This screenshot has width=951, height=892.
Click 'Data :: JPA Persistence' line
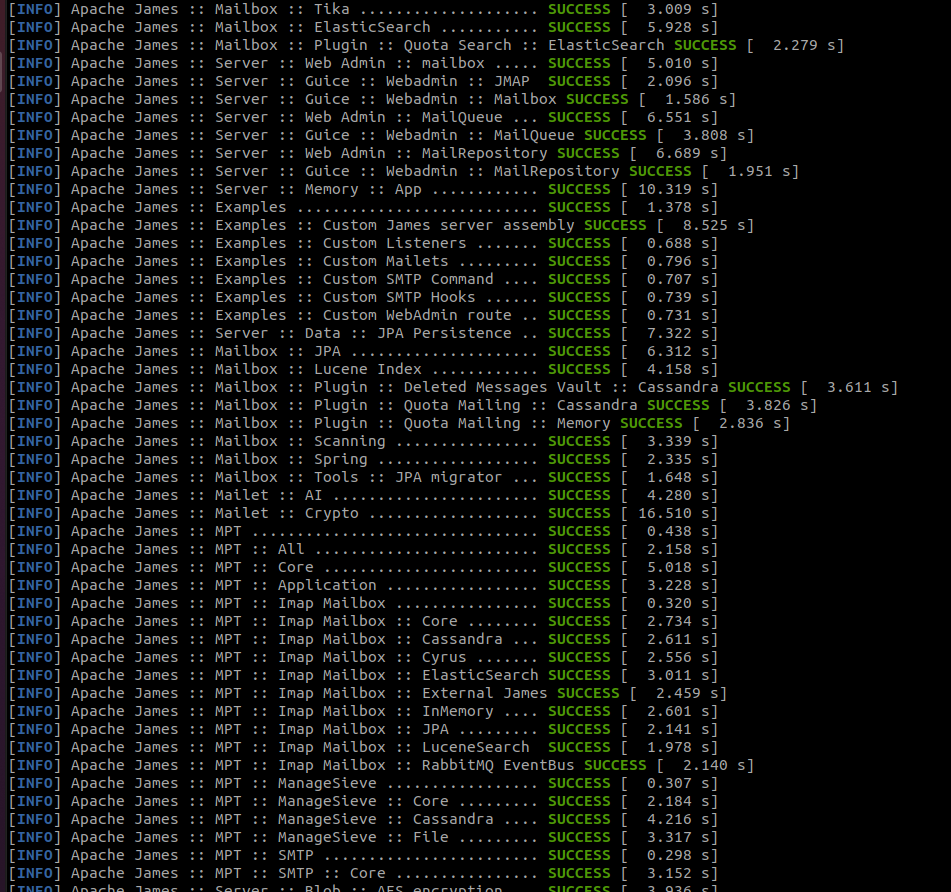363,334
